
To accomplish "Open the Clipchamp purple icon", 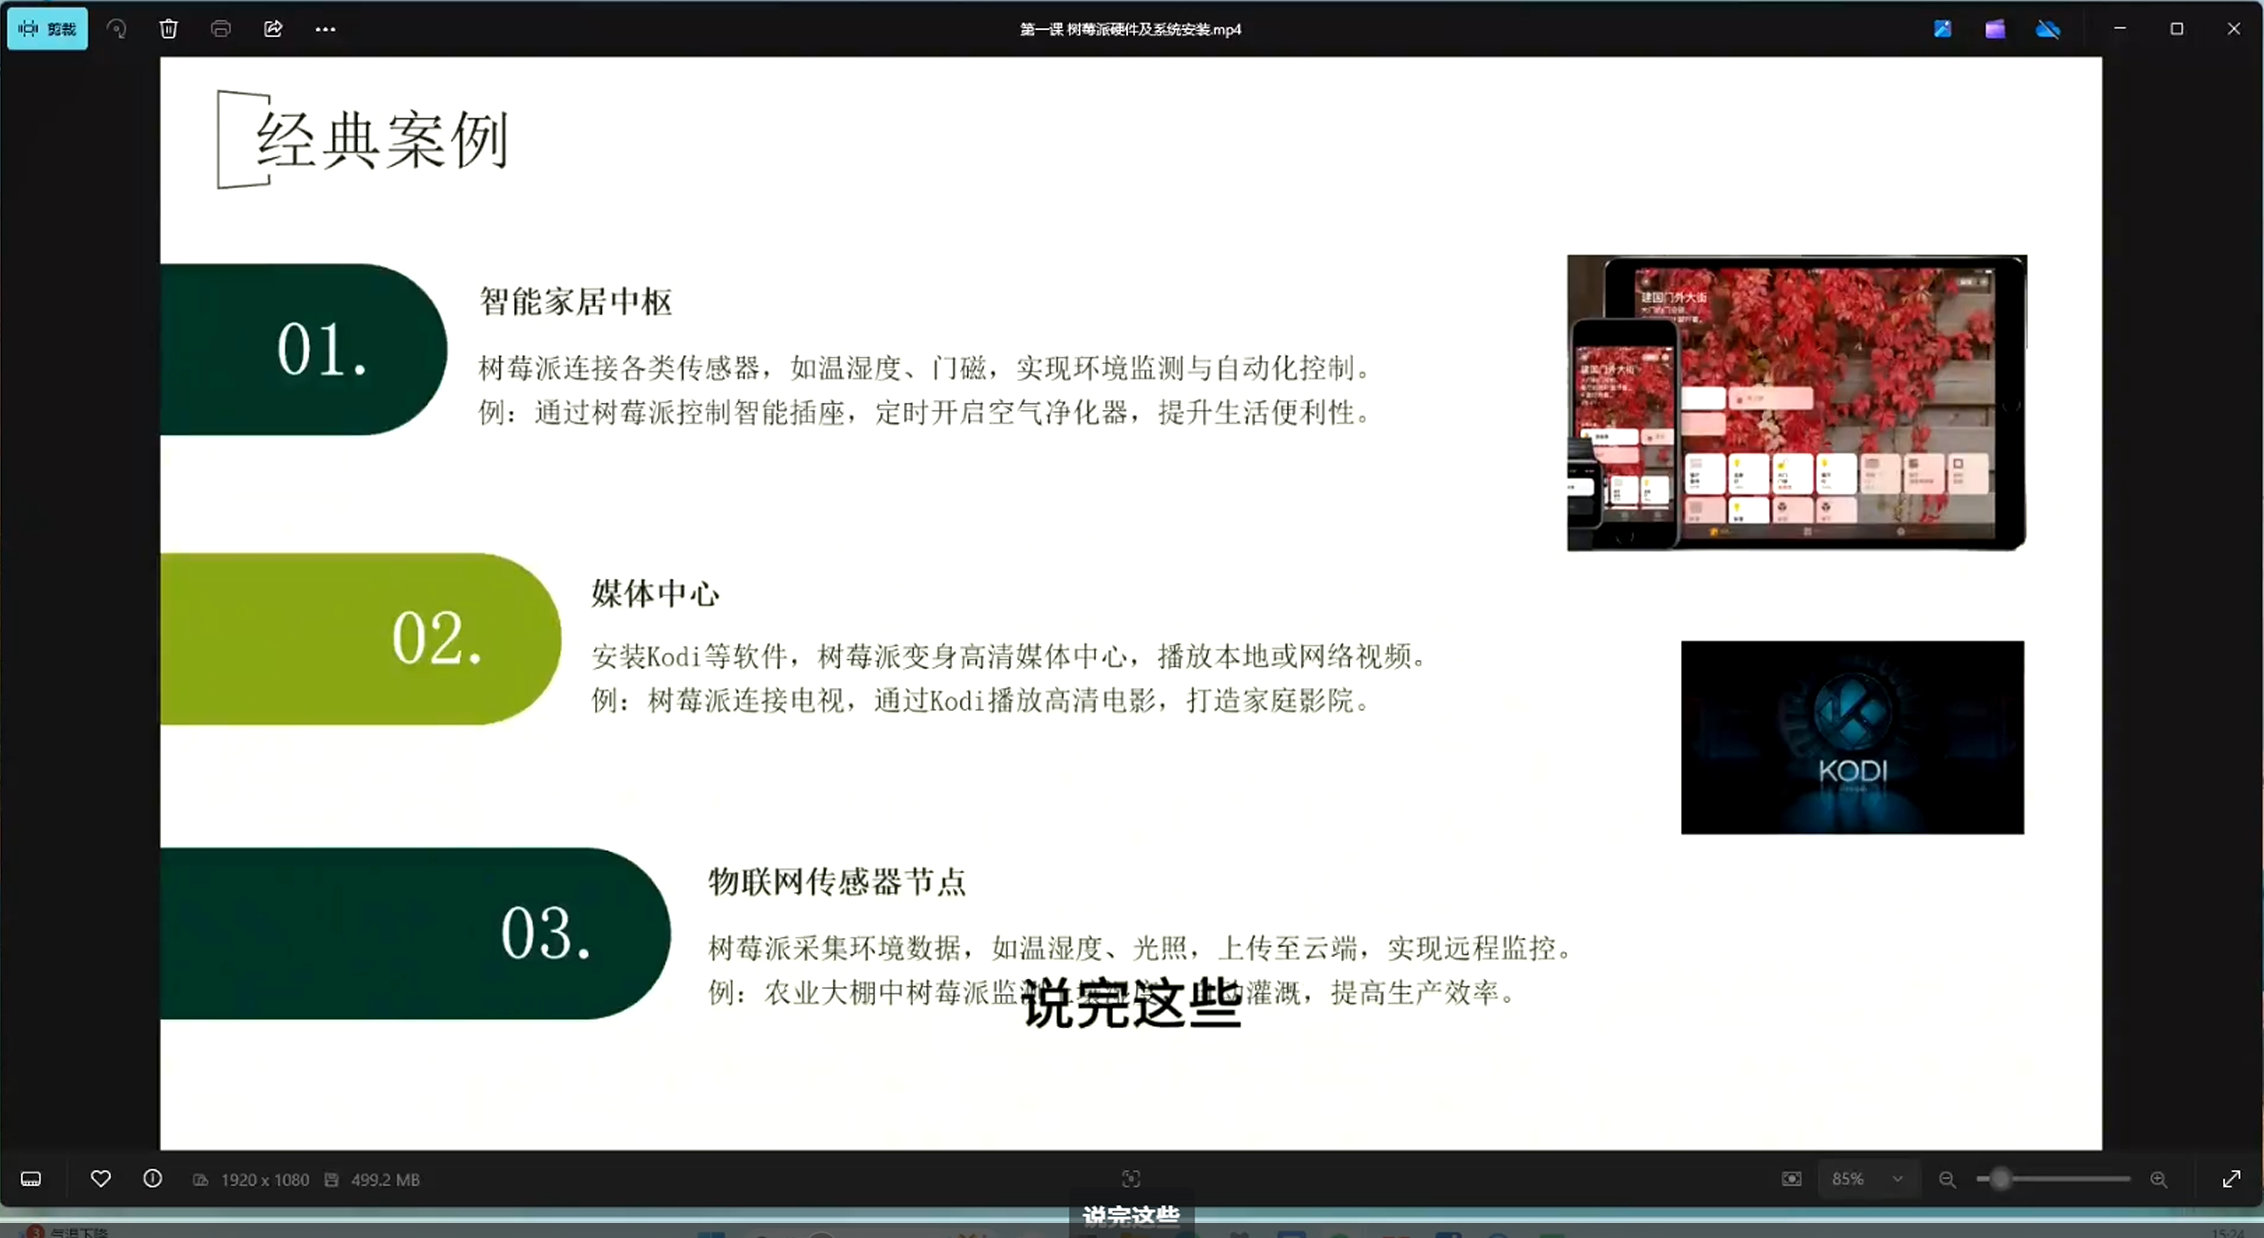I will click(1995, 29).
